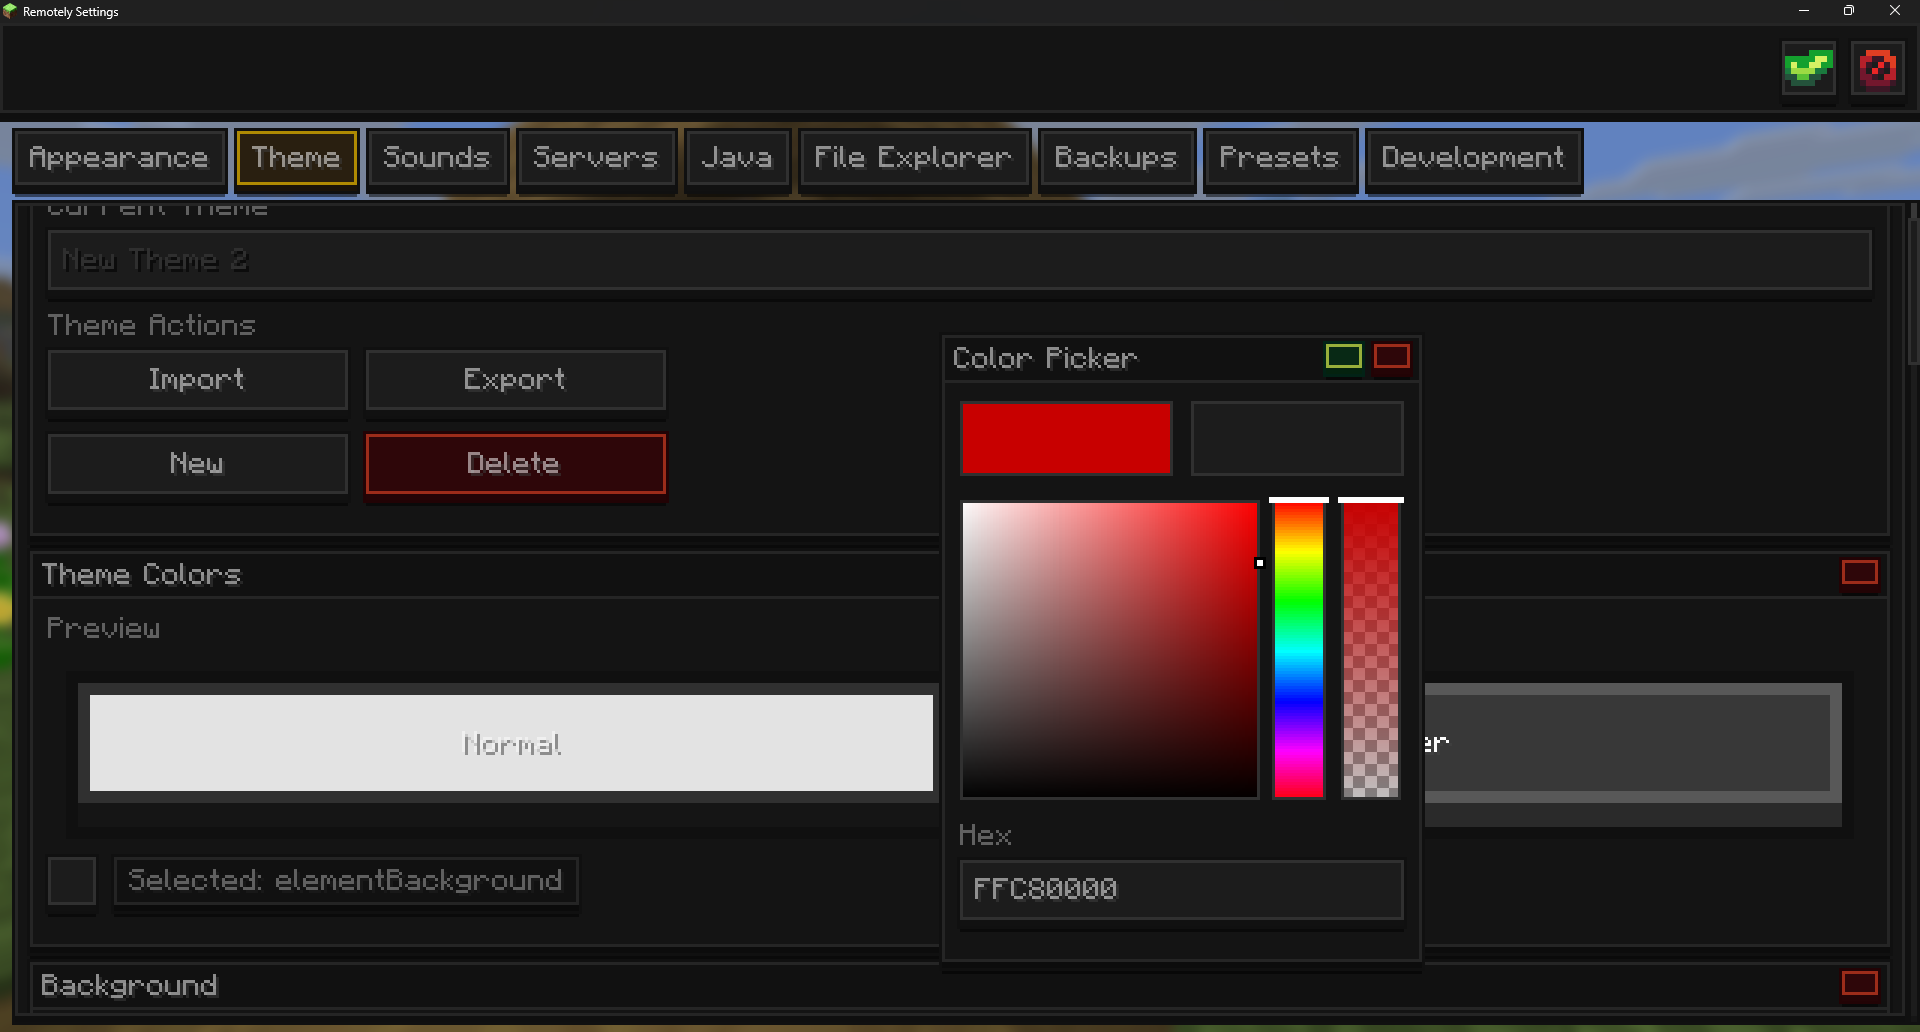Click the elementBackground color swatch box
The width and height of the screenshot is (1920, 1032).
click(72, 881)
